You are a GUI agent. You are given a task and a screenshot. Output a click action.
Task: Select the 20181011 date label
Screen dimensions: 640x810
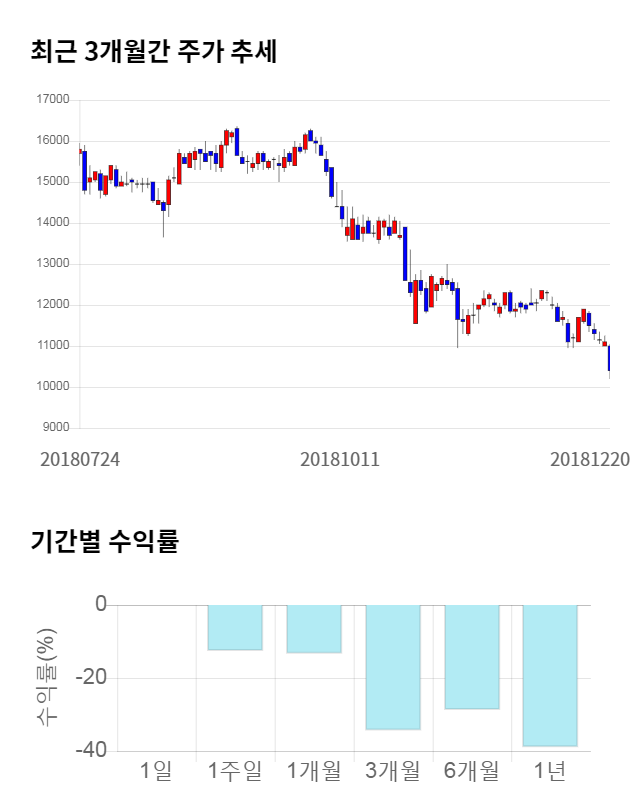[x=340, y=459]
